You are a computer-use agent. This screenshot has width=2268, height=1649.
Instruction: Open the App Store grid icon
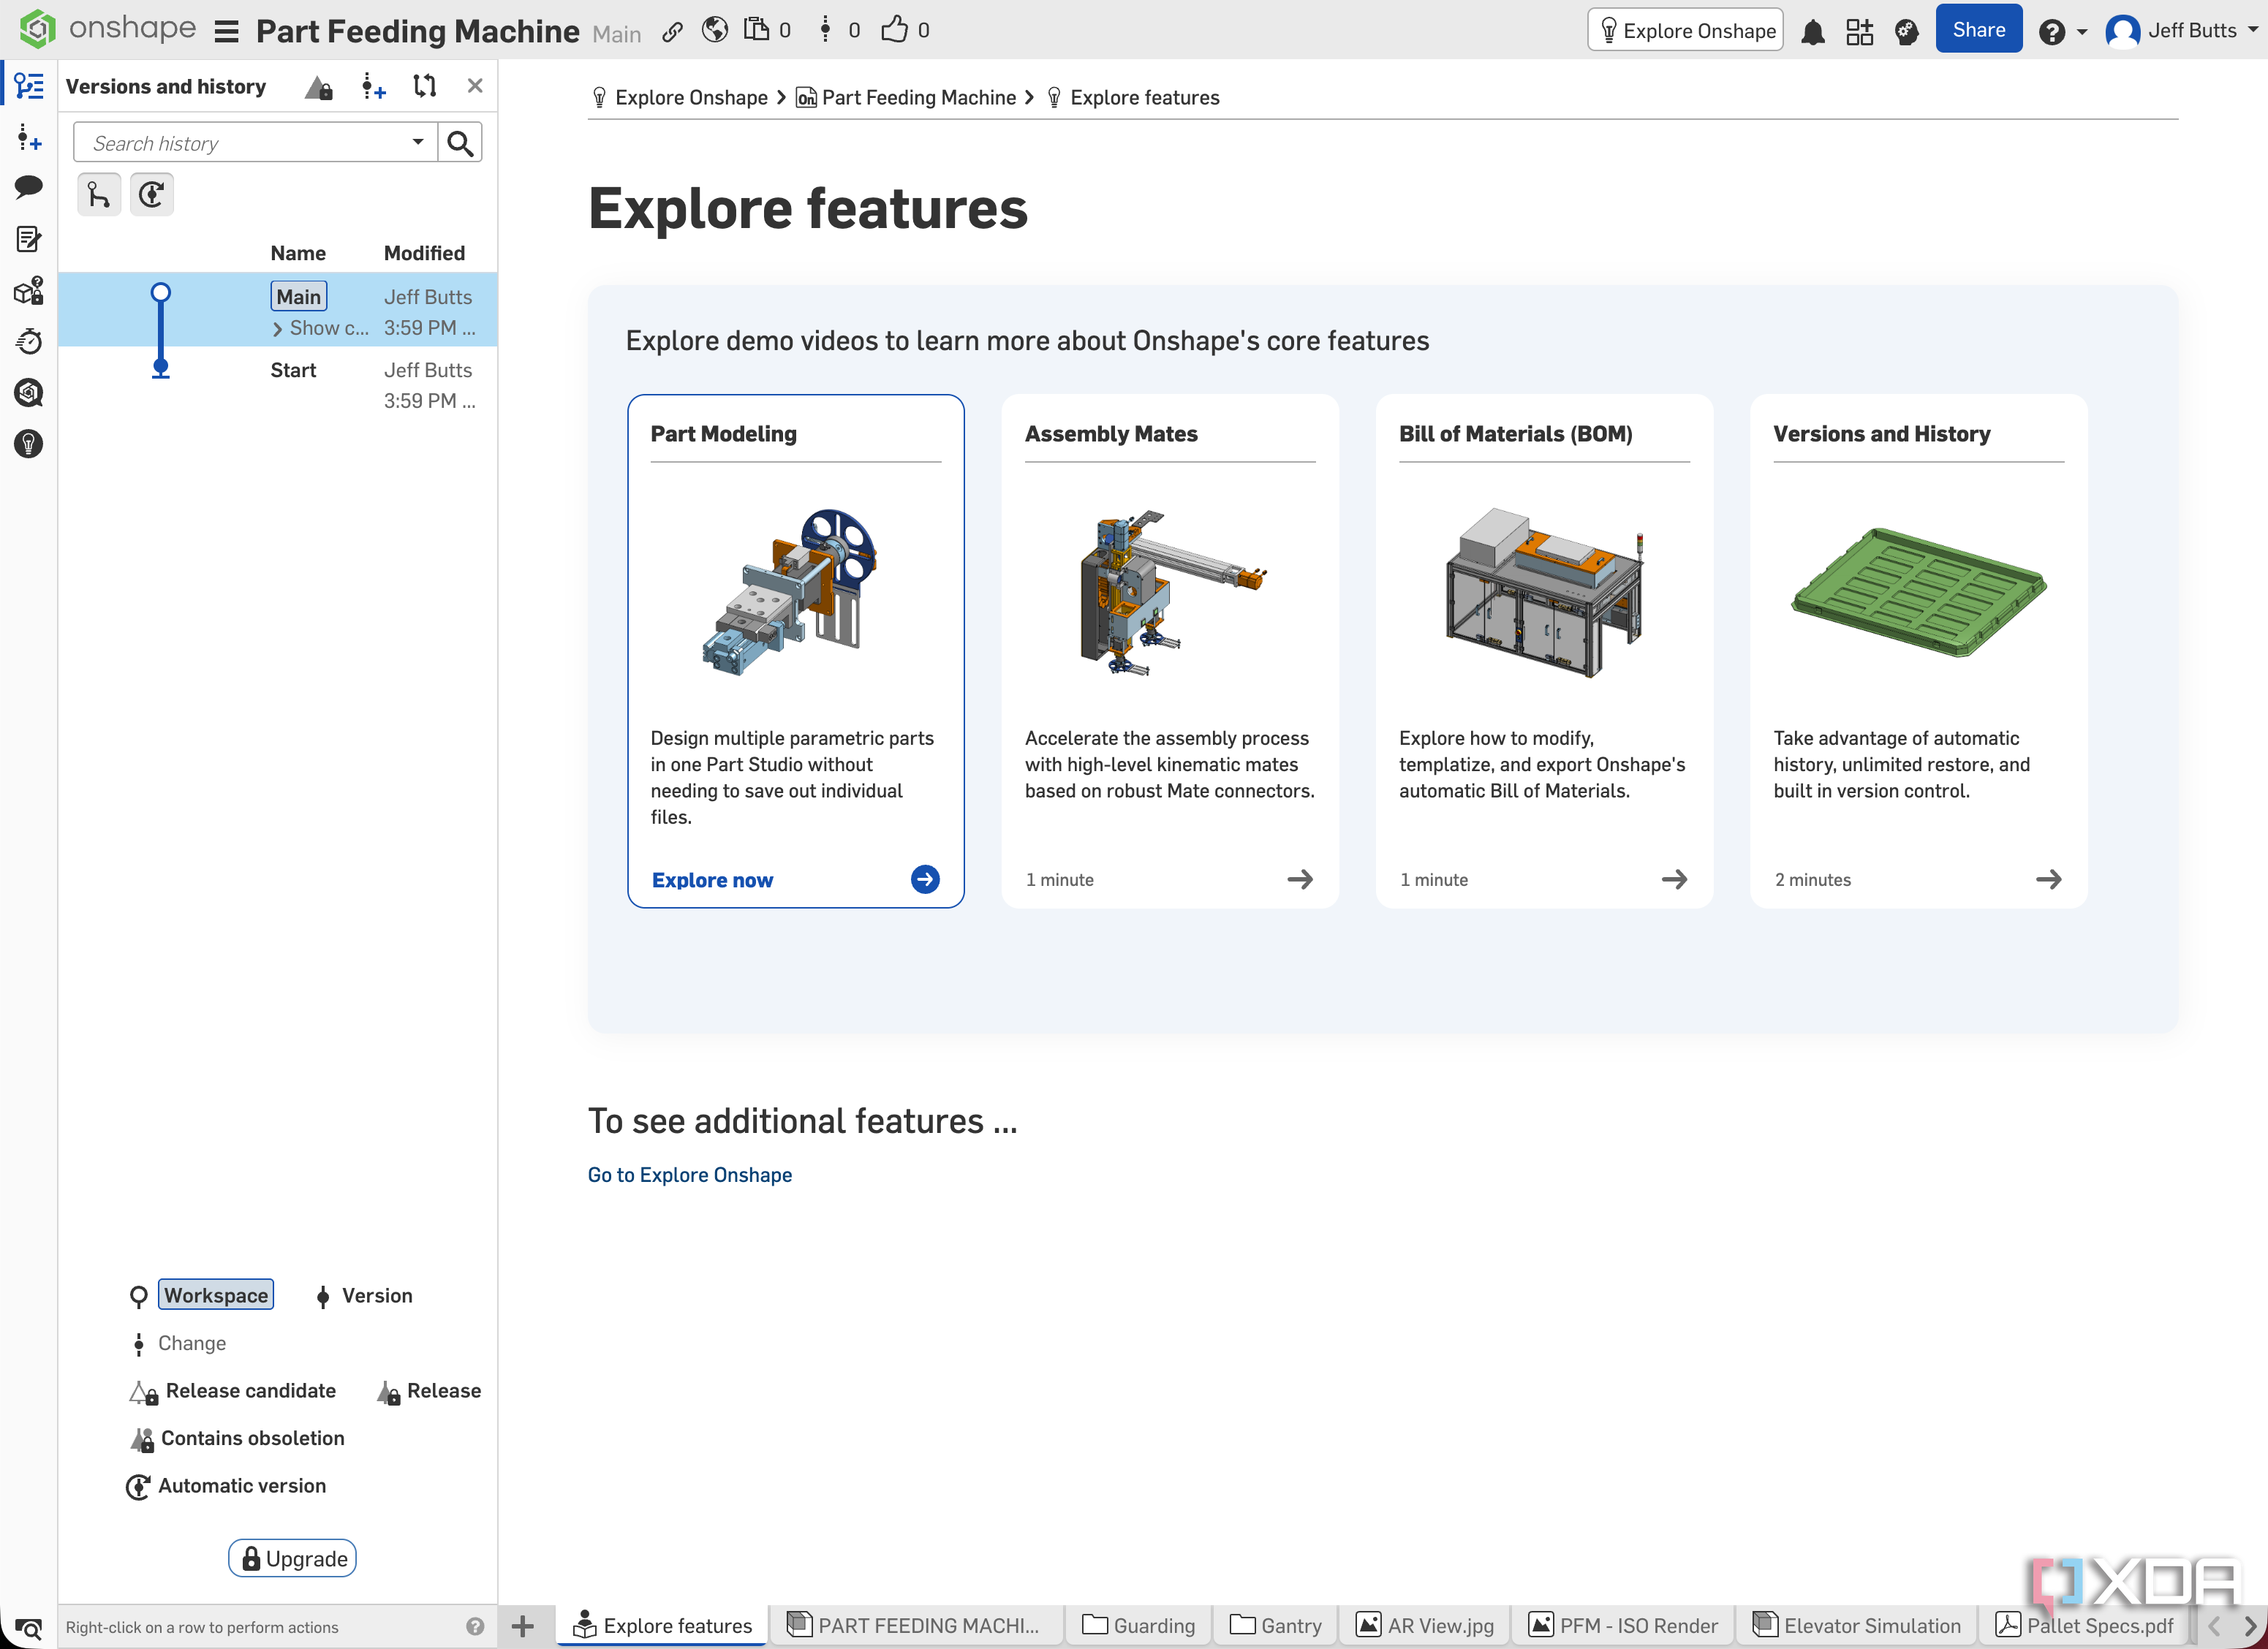coord(1860,32)
